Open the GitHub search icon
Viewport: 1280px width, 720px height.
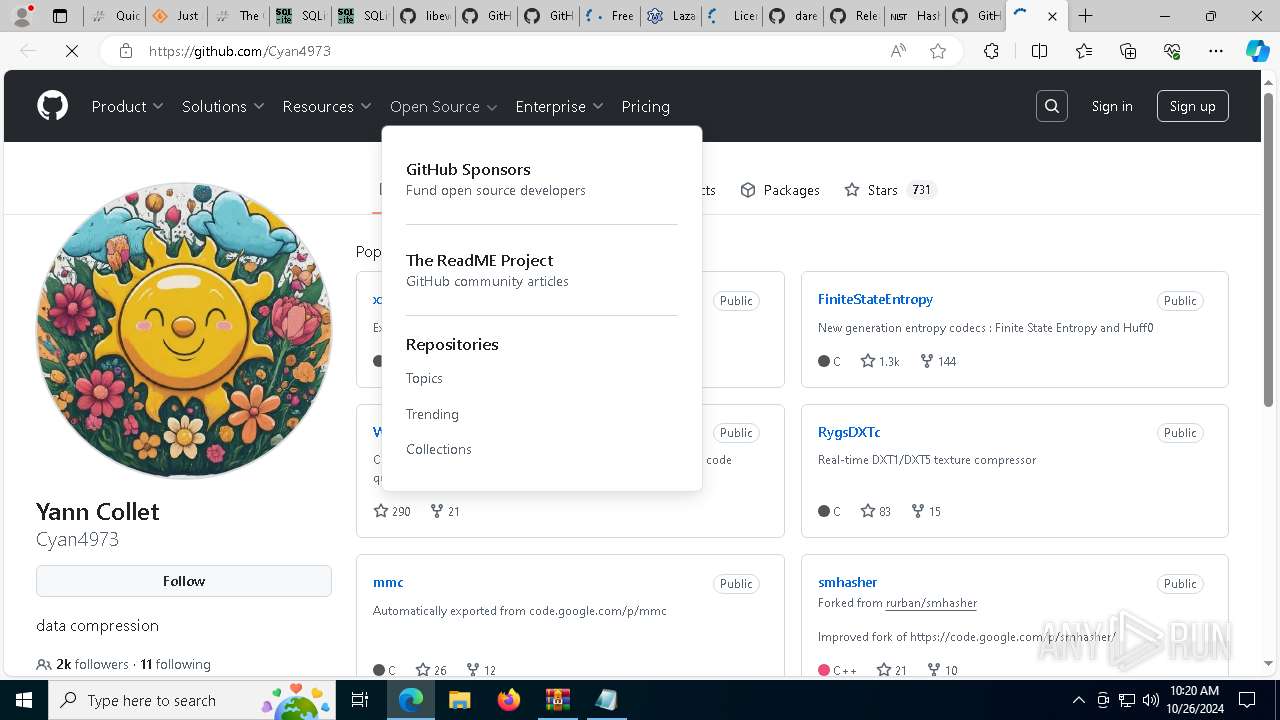pos(1052,106)
